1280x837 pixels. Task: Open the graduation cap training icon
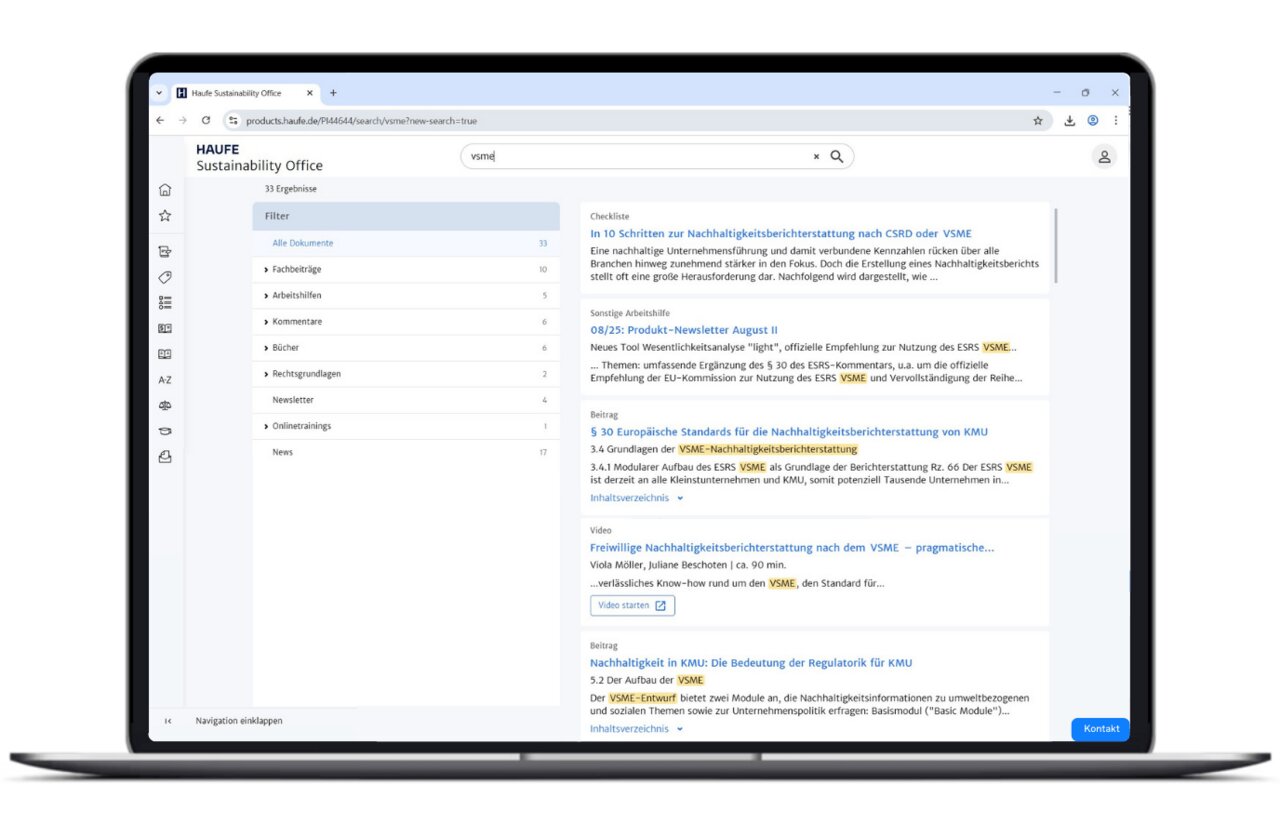[x=165, y=431]
